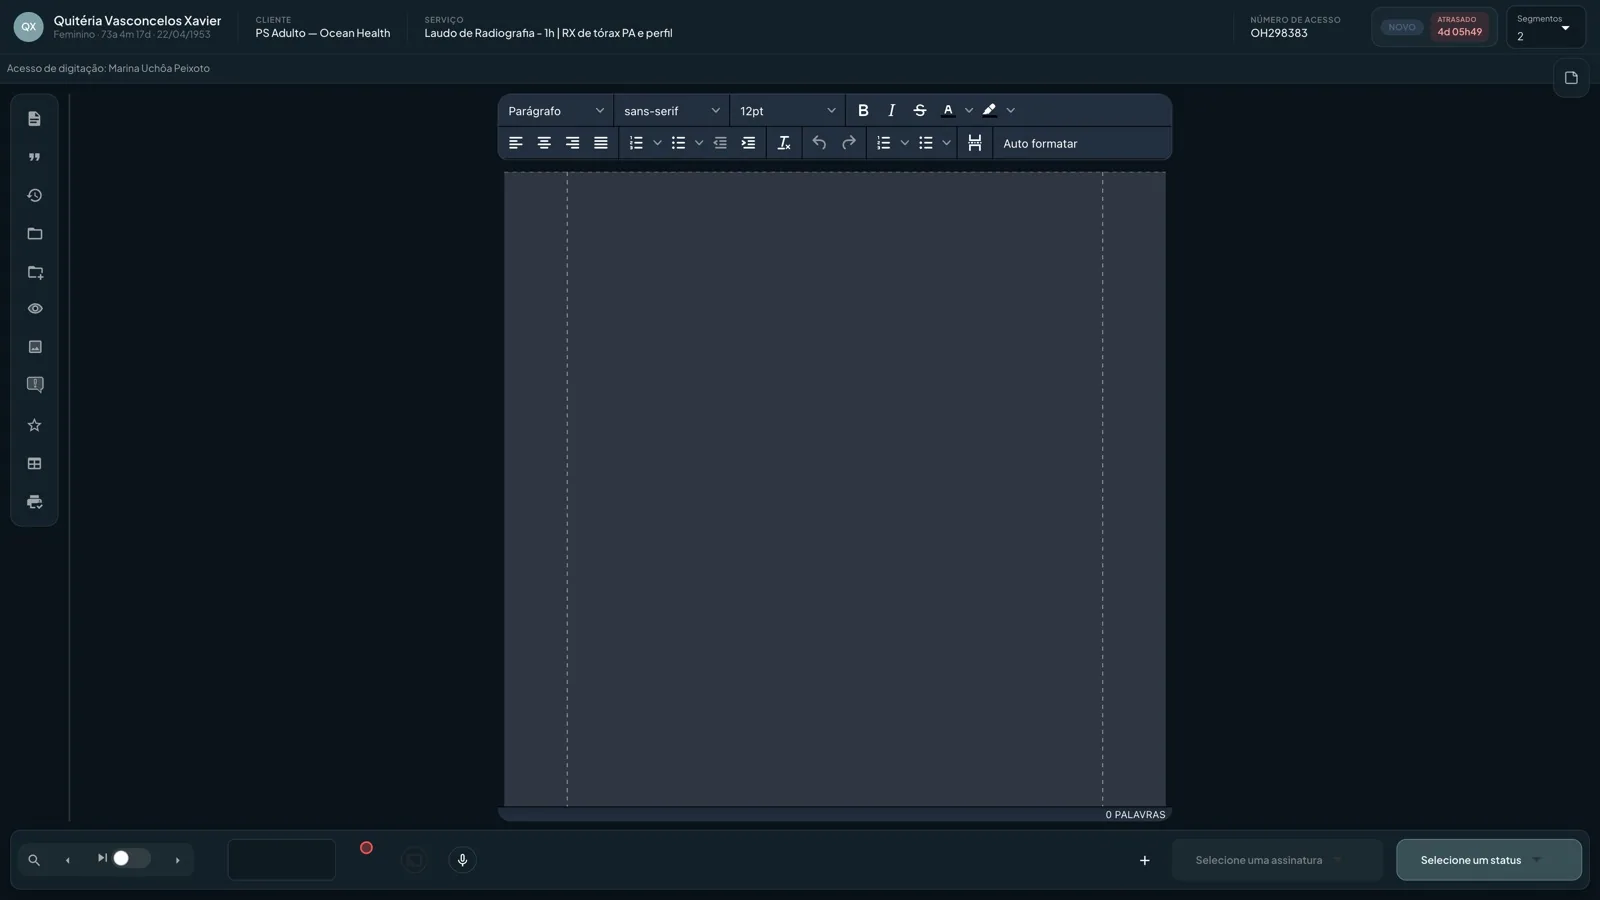1600x900 pixels.
Task: Click the search magnifier in bottom bar
Action: click(34, 860)
